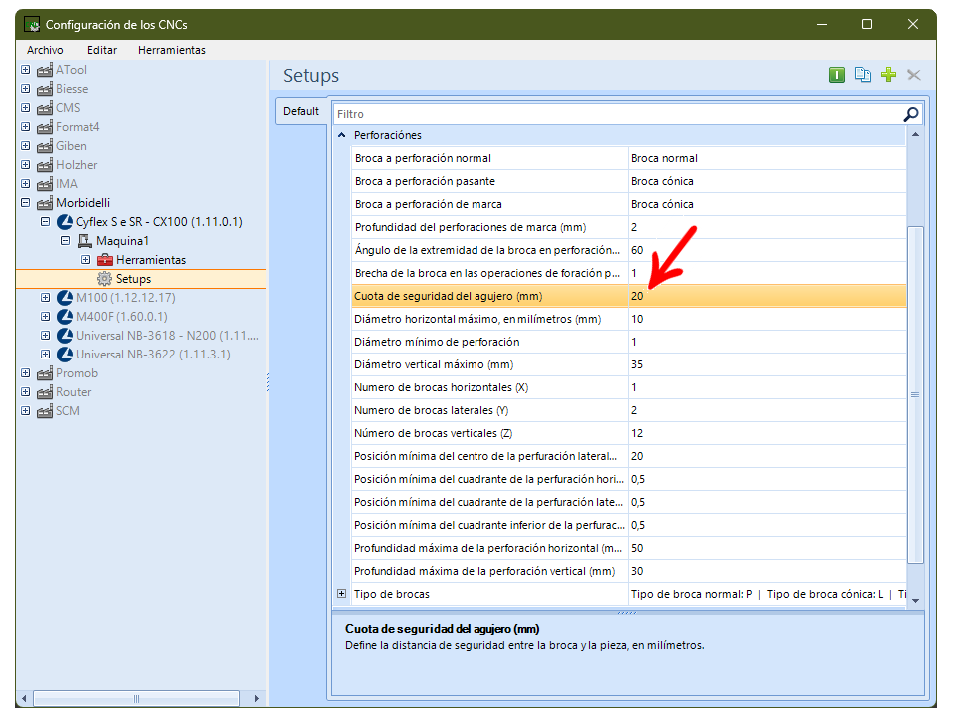Viewport: 953px width, 726px height.
Task: Open the Herramientas menu
Action: pyautogui.click(x=171, y=50)
